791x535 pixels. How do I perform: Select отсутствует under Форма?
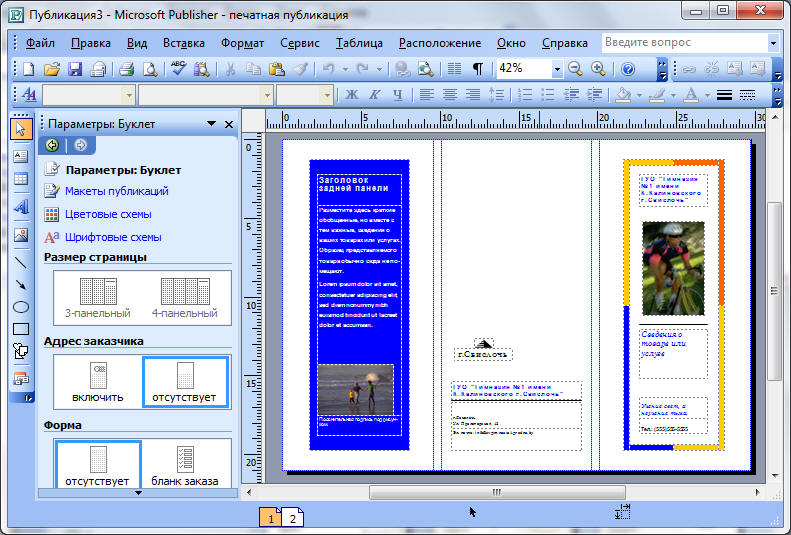[x=98, y=465]
